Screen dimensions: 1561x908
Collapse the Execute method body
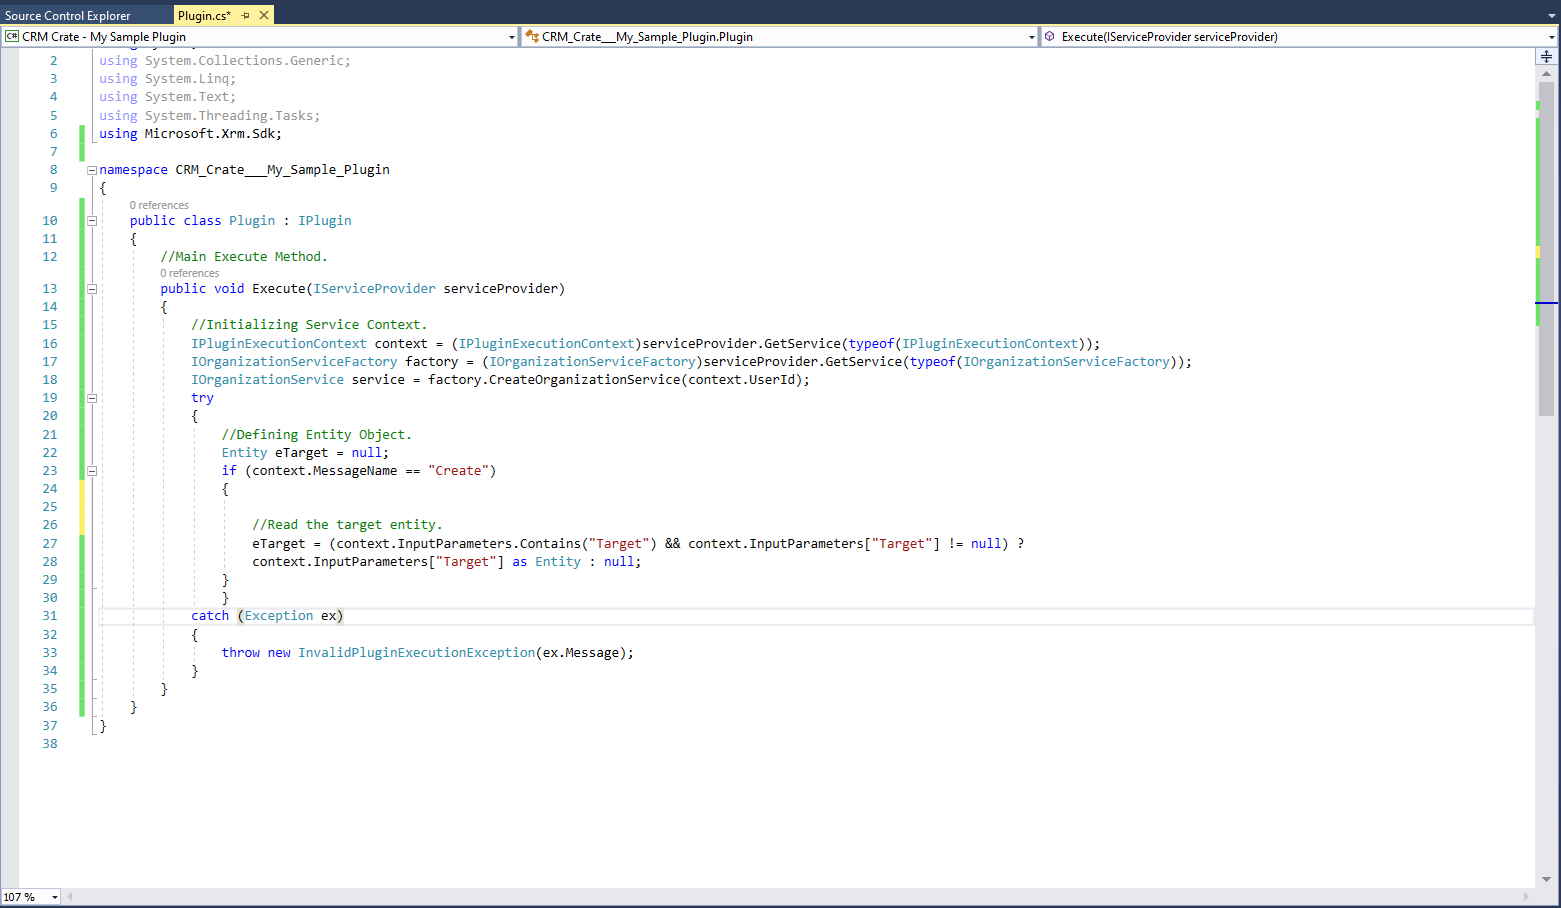(91, 288)
